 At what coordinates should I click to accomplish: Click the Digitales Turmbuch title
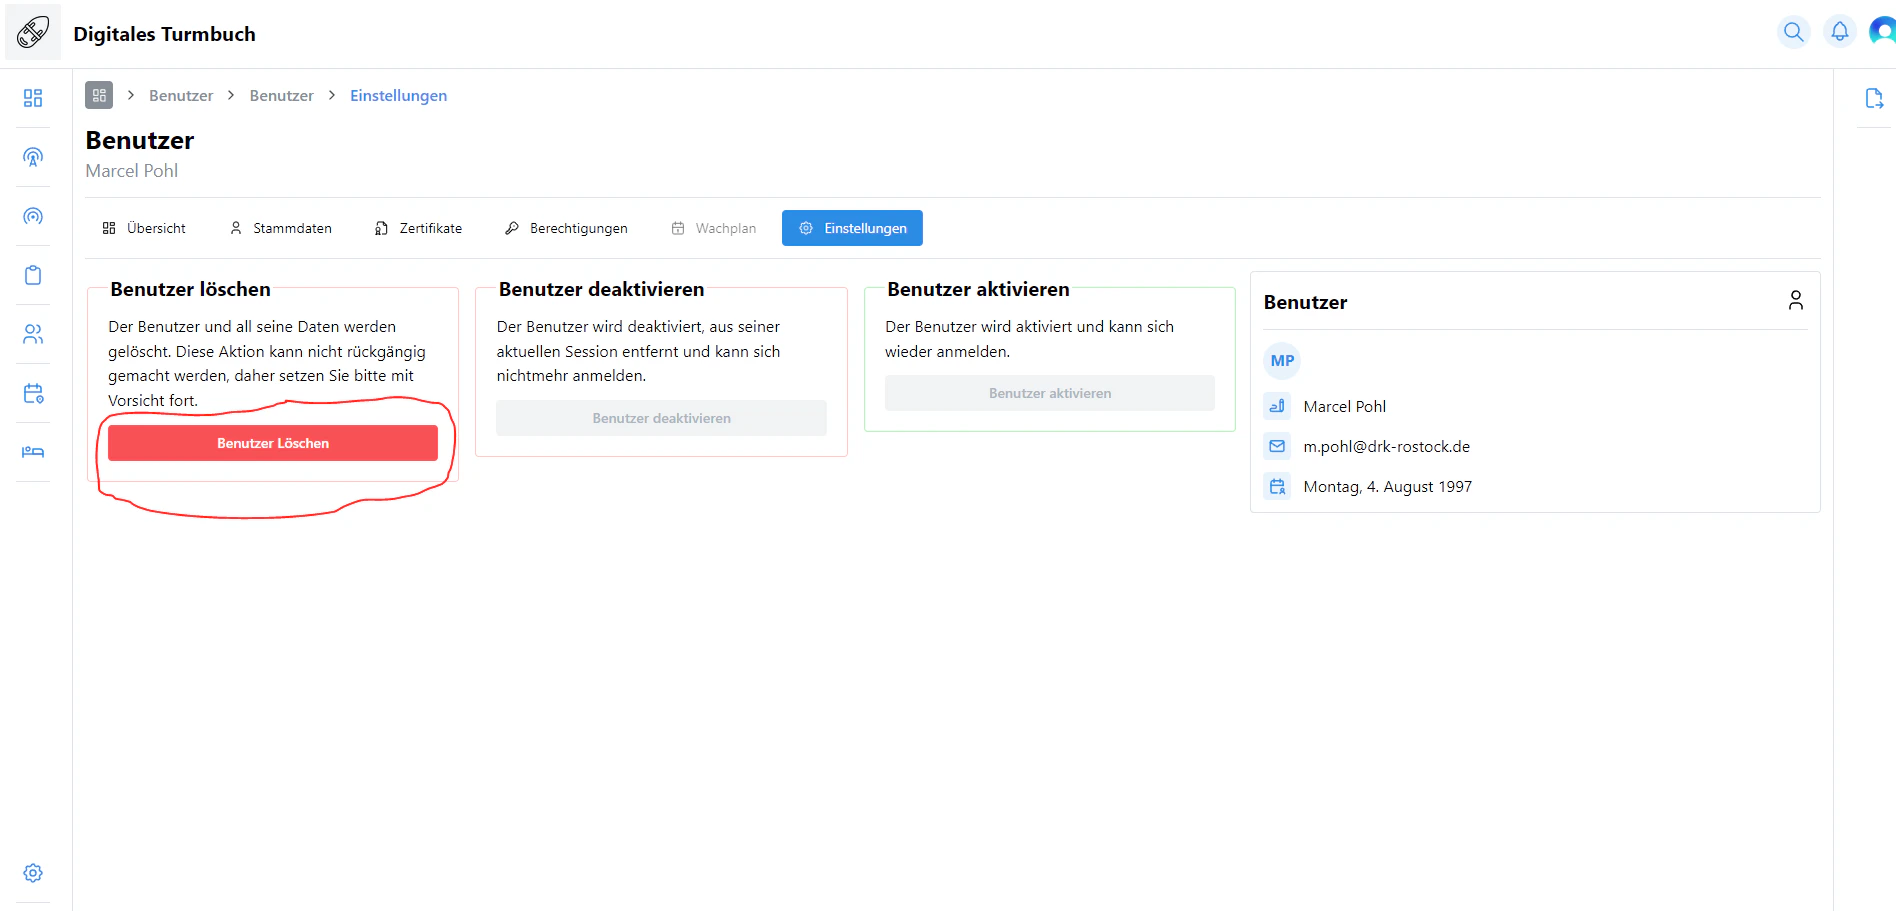(164, 34)
